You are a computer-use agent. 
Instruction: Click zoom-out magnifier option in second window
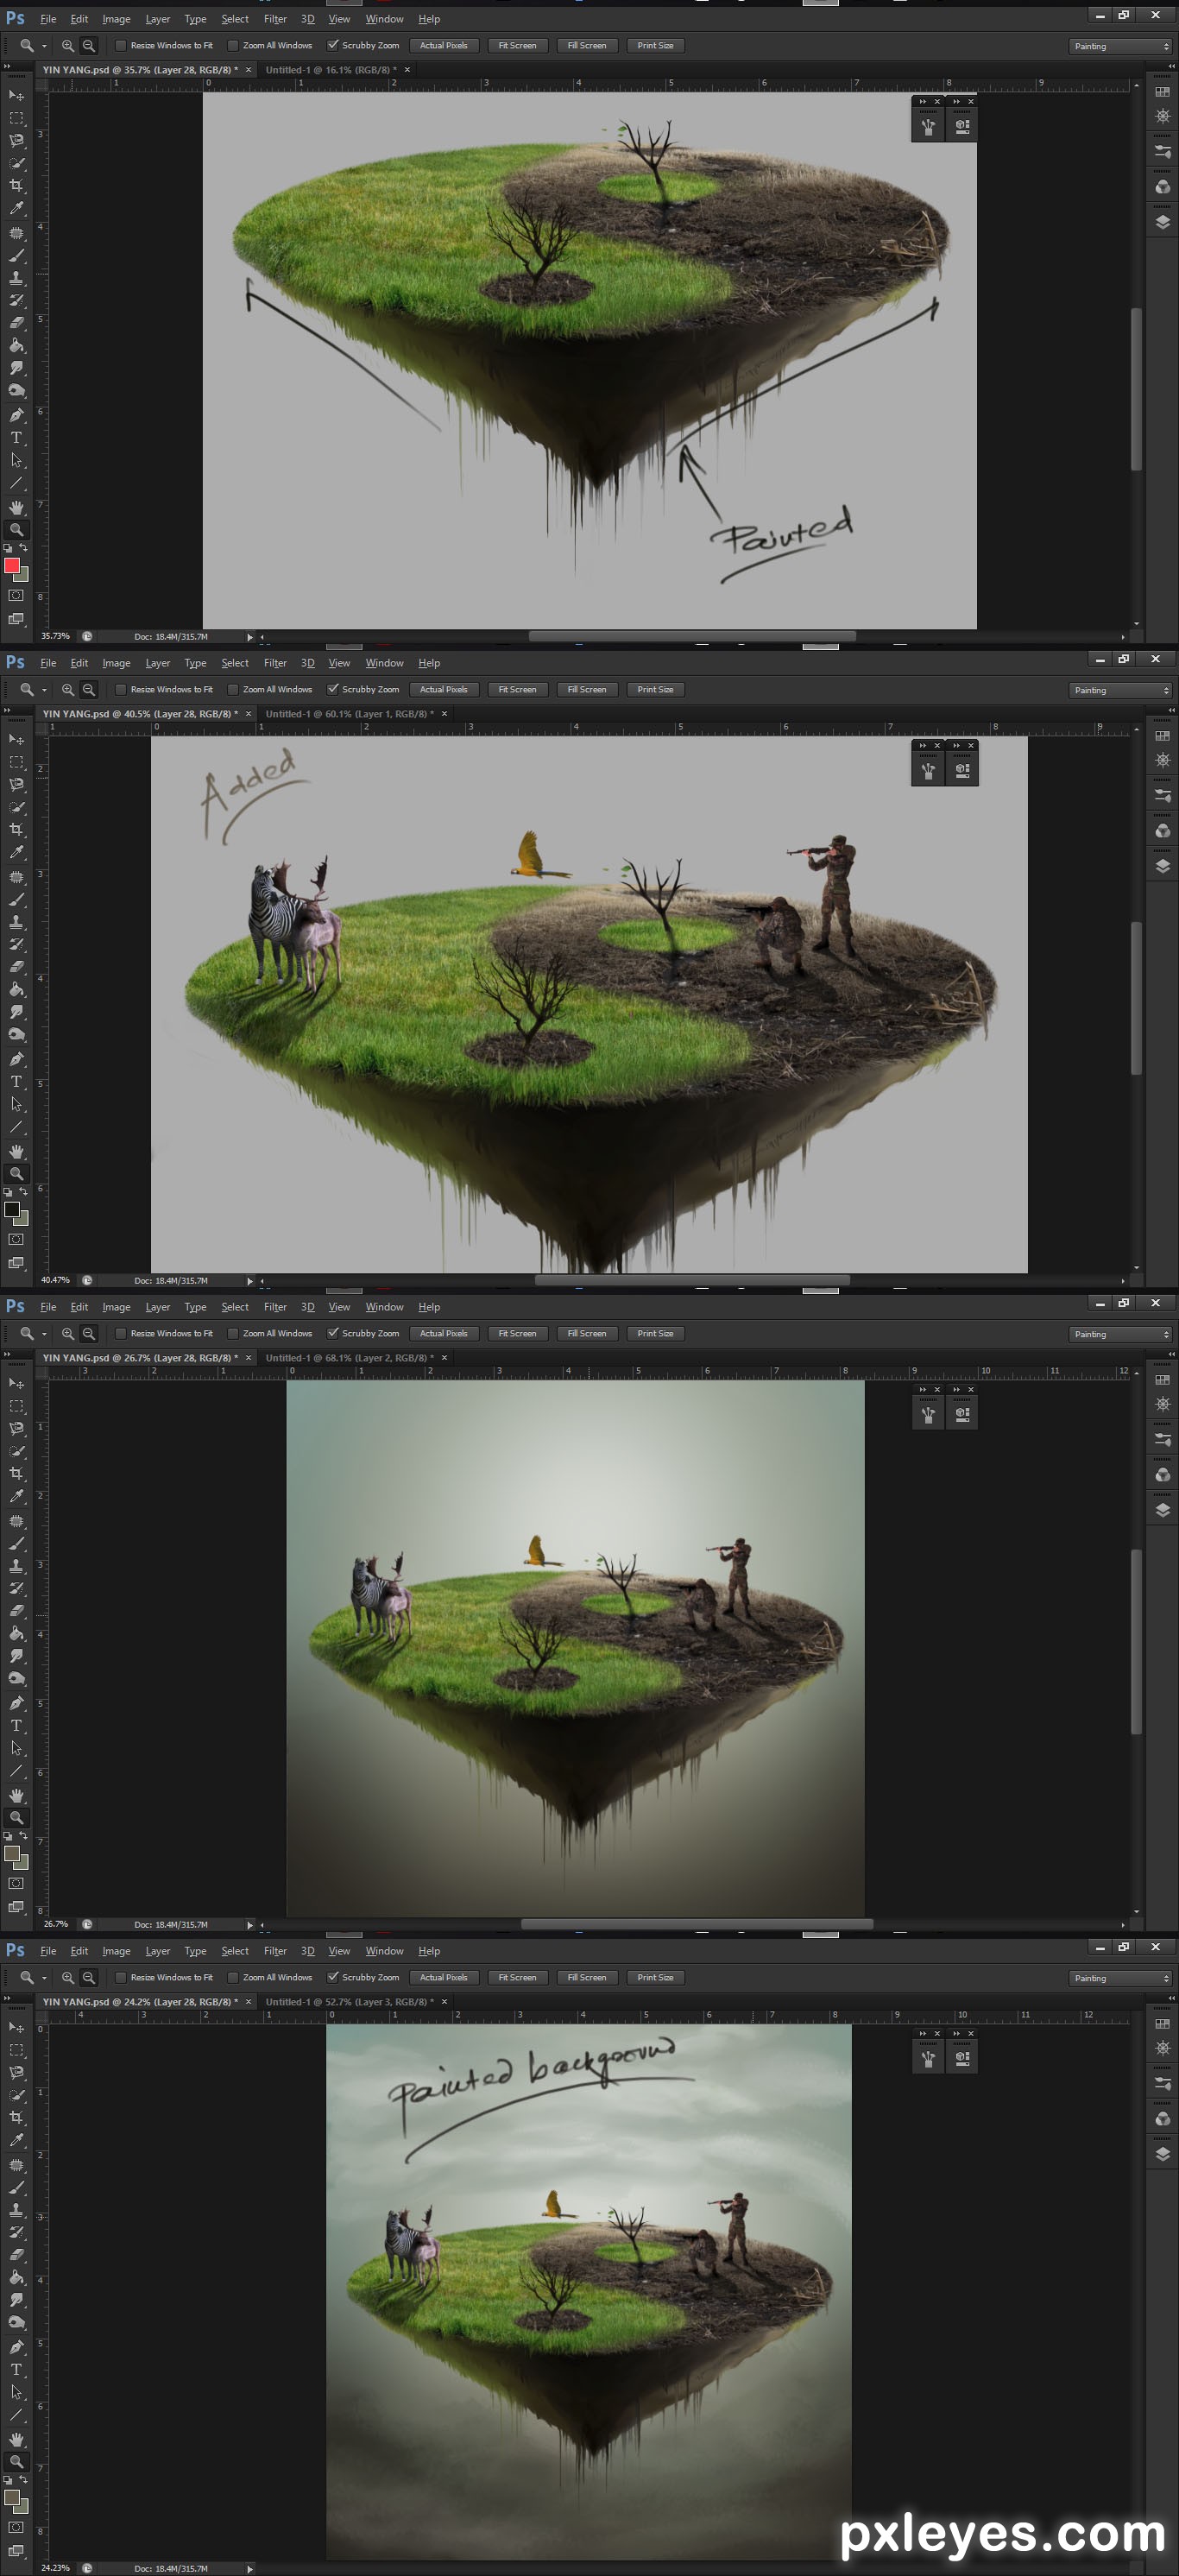[89, 690]
